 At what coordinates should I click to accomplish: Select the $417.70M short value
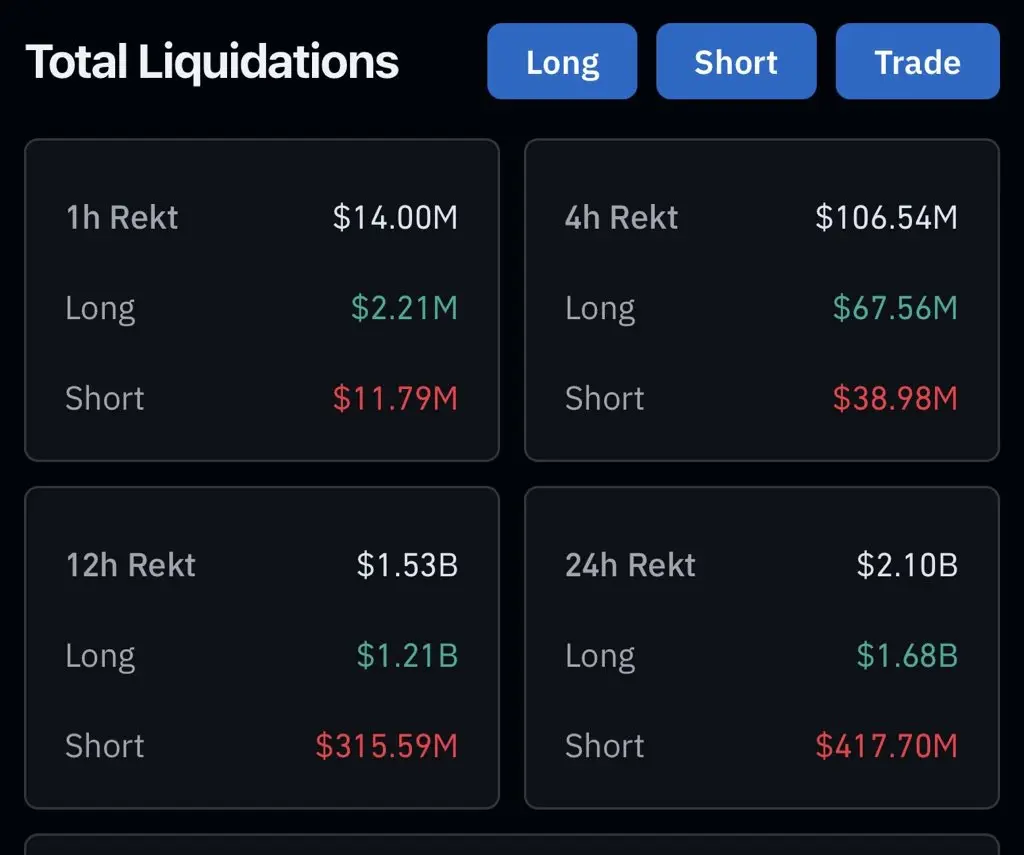point(886,746)
